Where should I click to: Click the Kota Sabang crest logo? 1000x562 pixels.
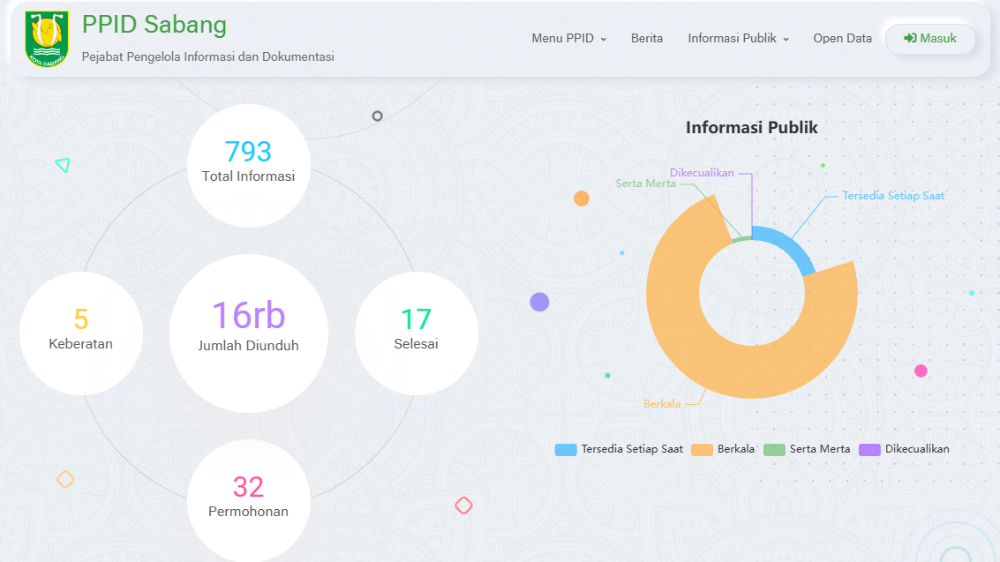pyautogui.click(x=47, y=40)
